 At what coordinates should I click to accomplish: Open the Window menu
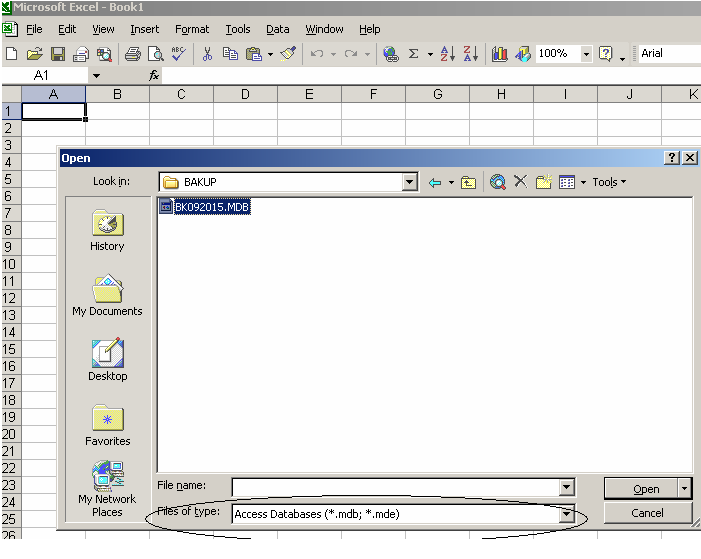(x=324, y=30)
